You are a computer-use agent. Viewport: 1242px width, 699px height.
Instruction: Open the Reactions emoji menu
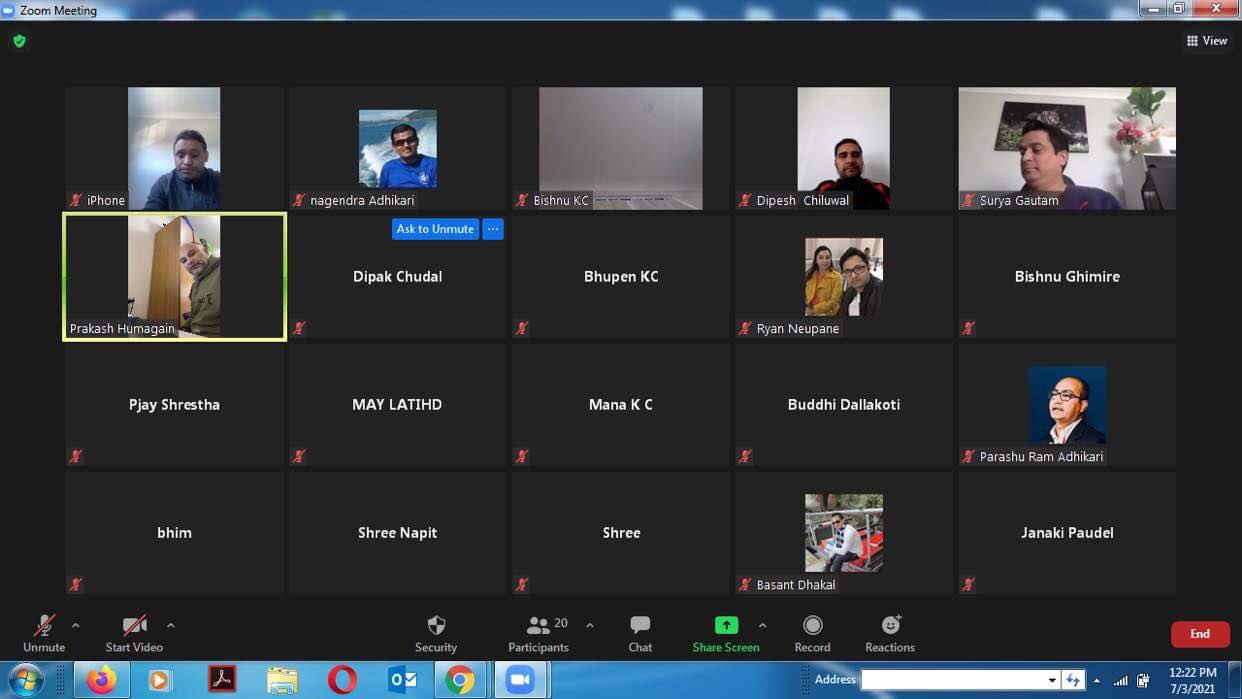point(890,626)
